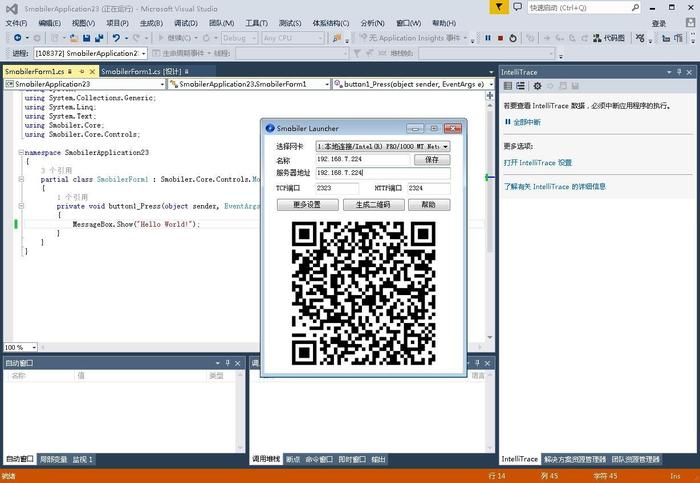
Task: Select the 解决方案资源管理器 tab
Action: tap(575, 459)
